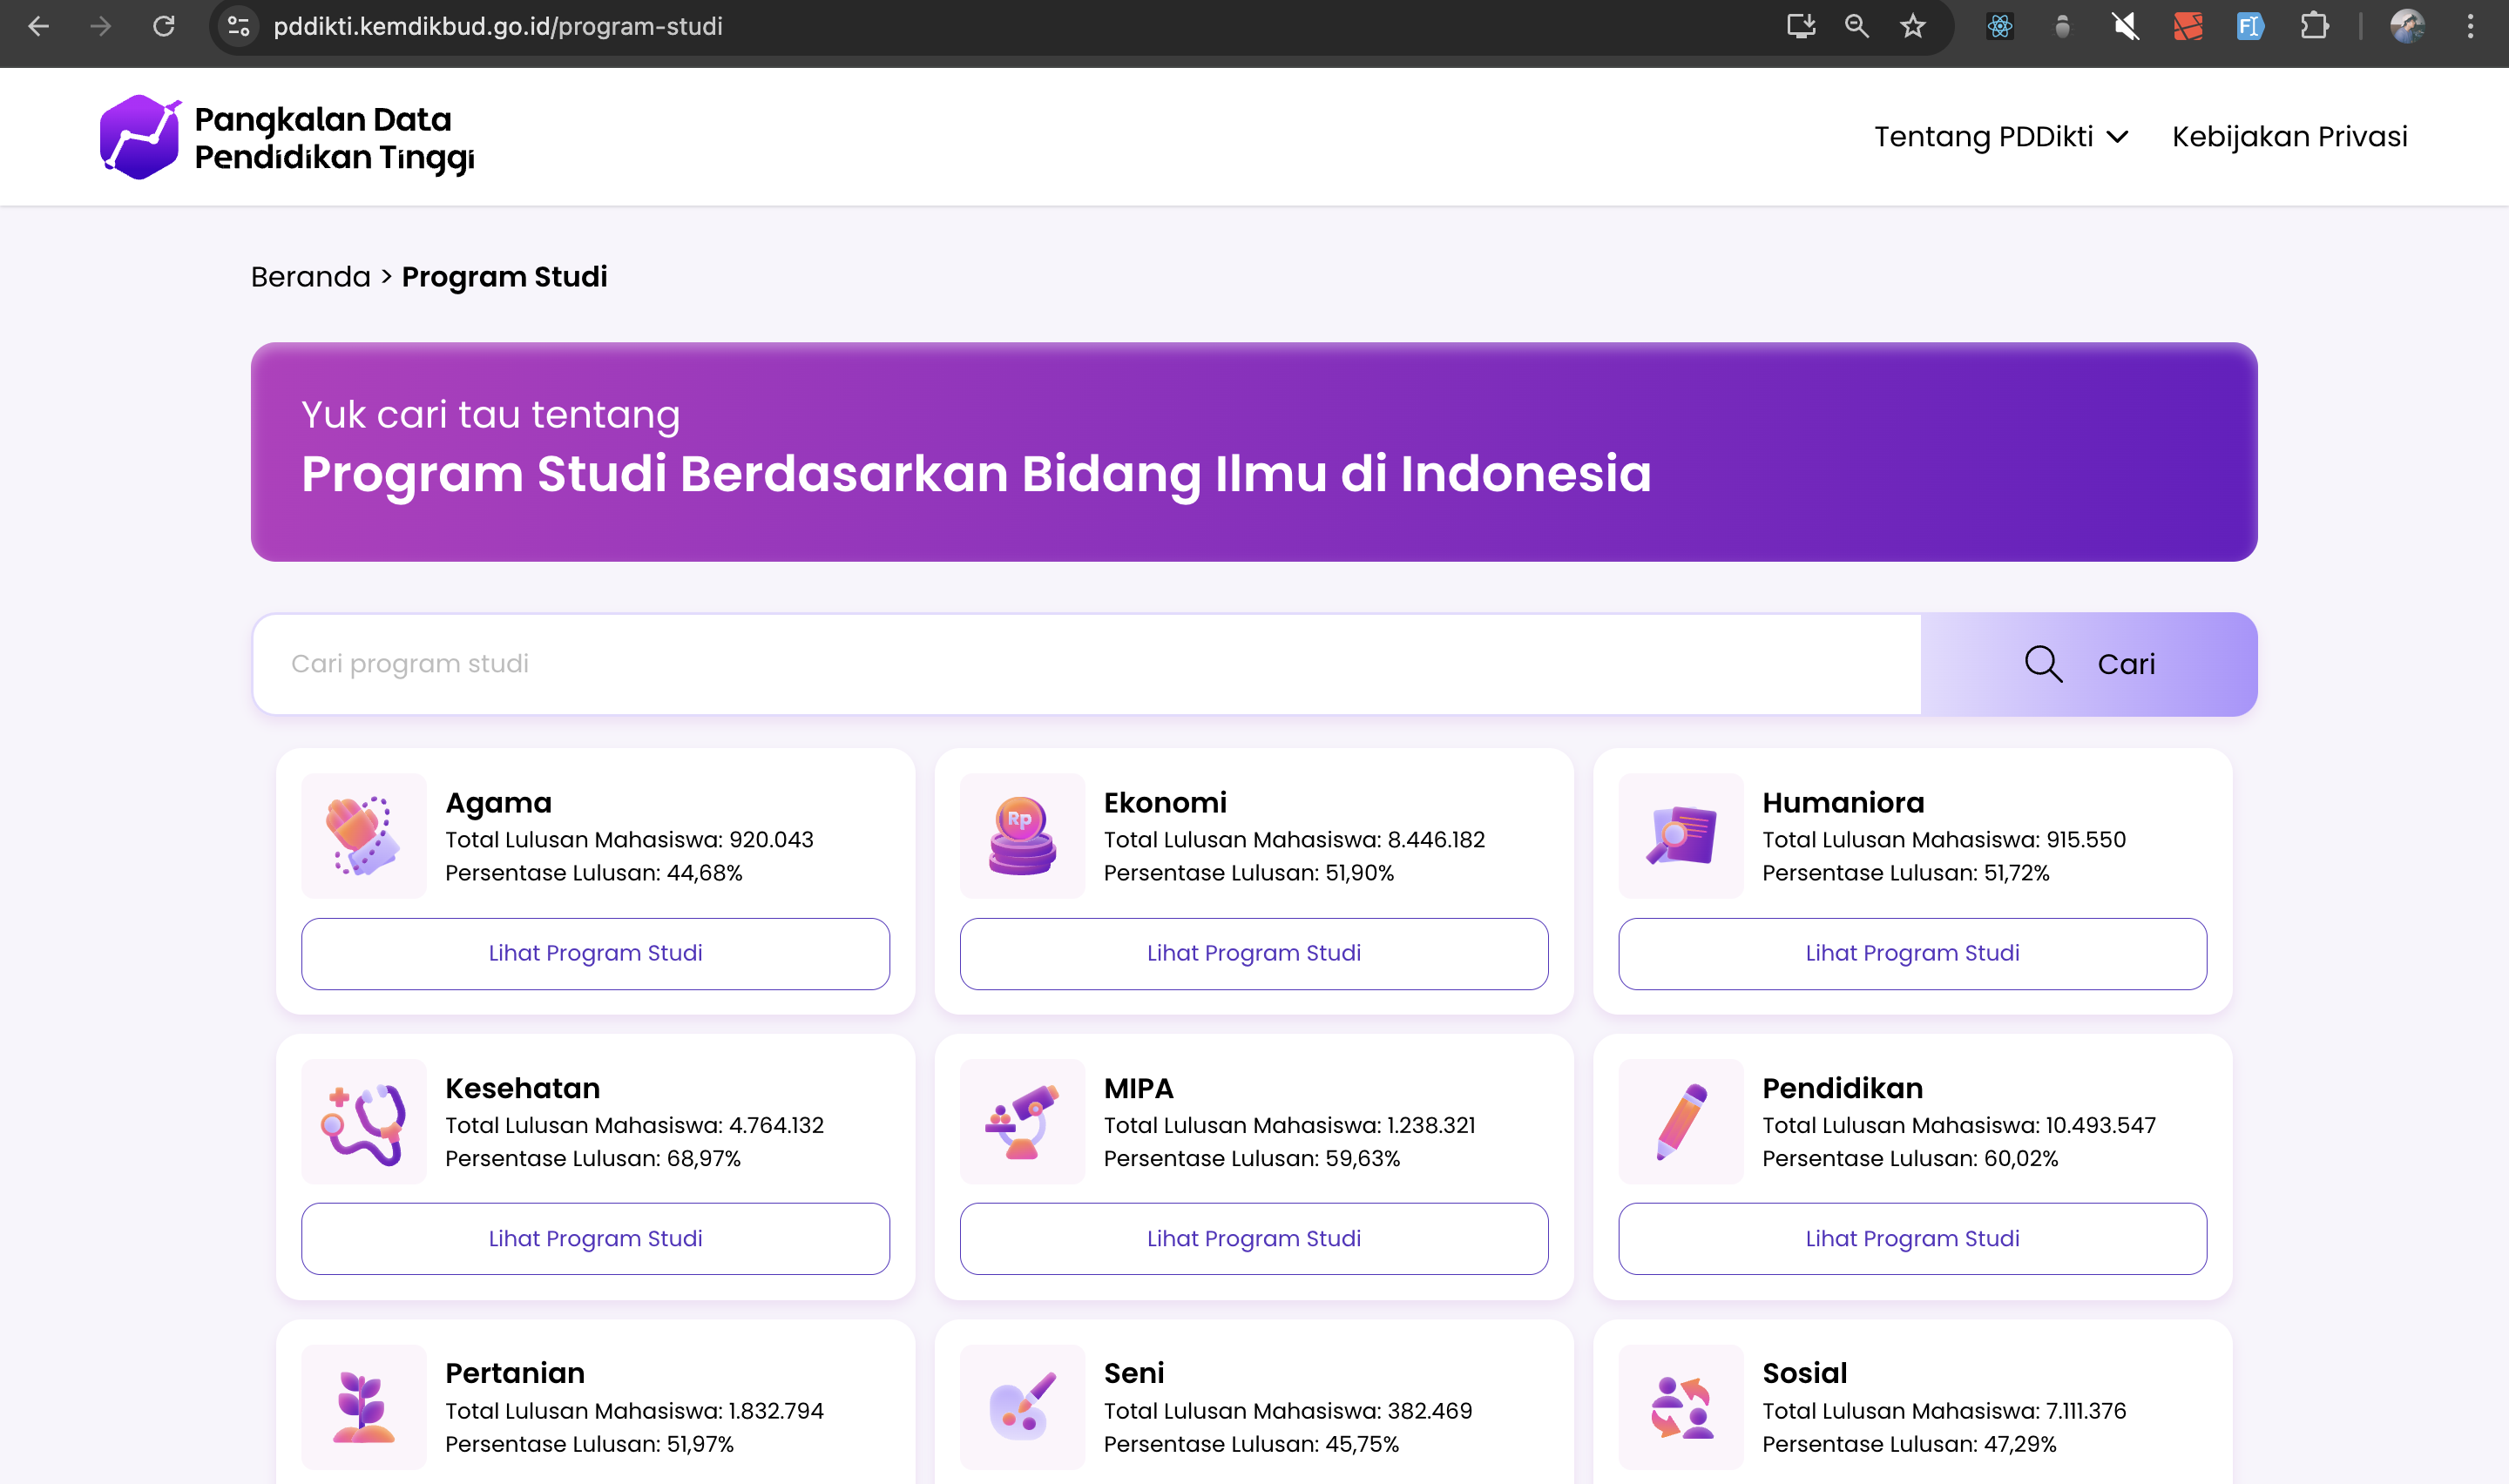Screen dimensions: 2509x1484
Task: Click 'Persentase Lulusan: 68,97%' text
Action: pyautogui.click(x=593, y=1159)
